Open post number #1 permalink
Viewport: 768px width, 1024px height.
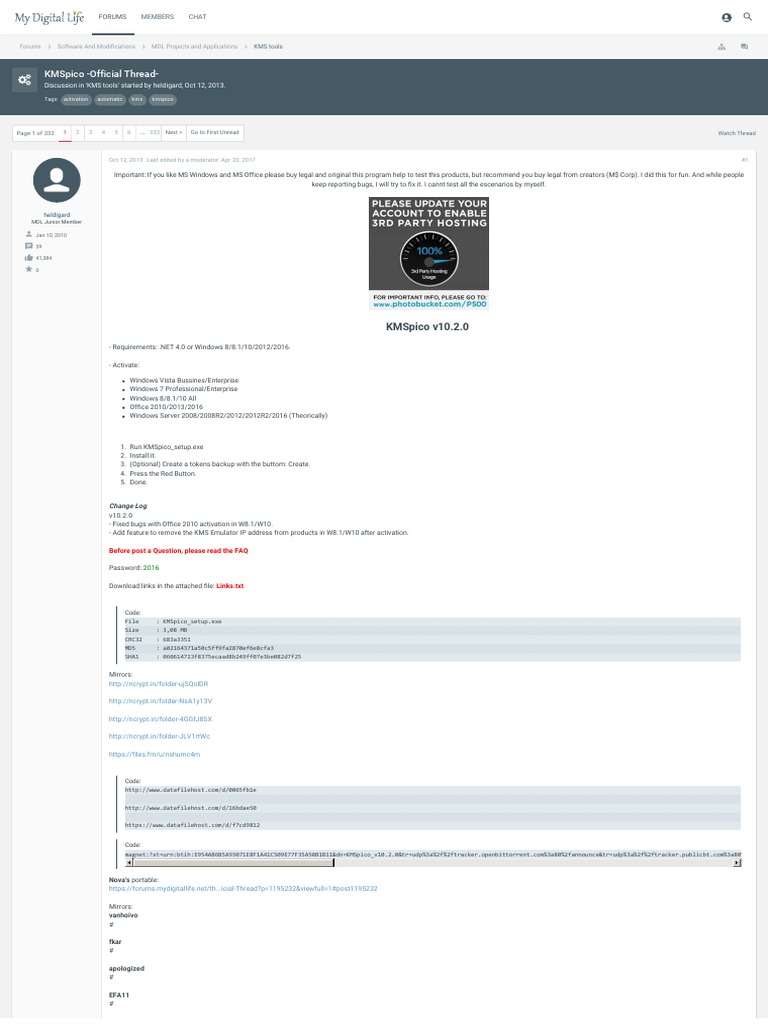pos(744,160)
